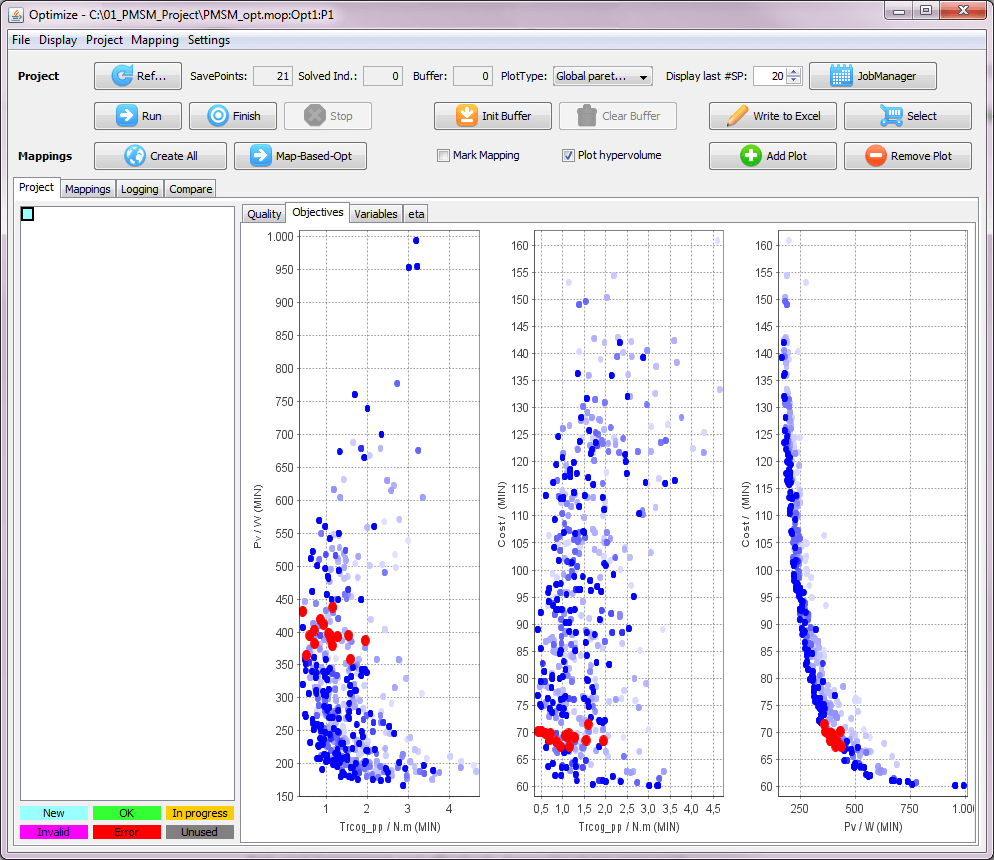This screenshot has height=860, width=994.
Task: Click the Refresh arrow icon button
Action: pos(122,76)
